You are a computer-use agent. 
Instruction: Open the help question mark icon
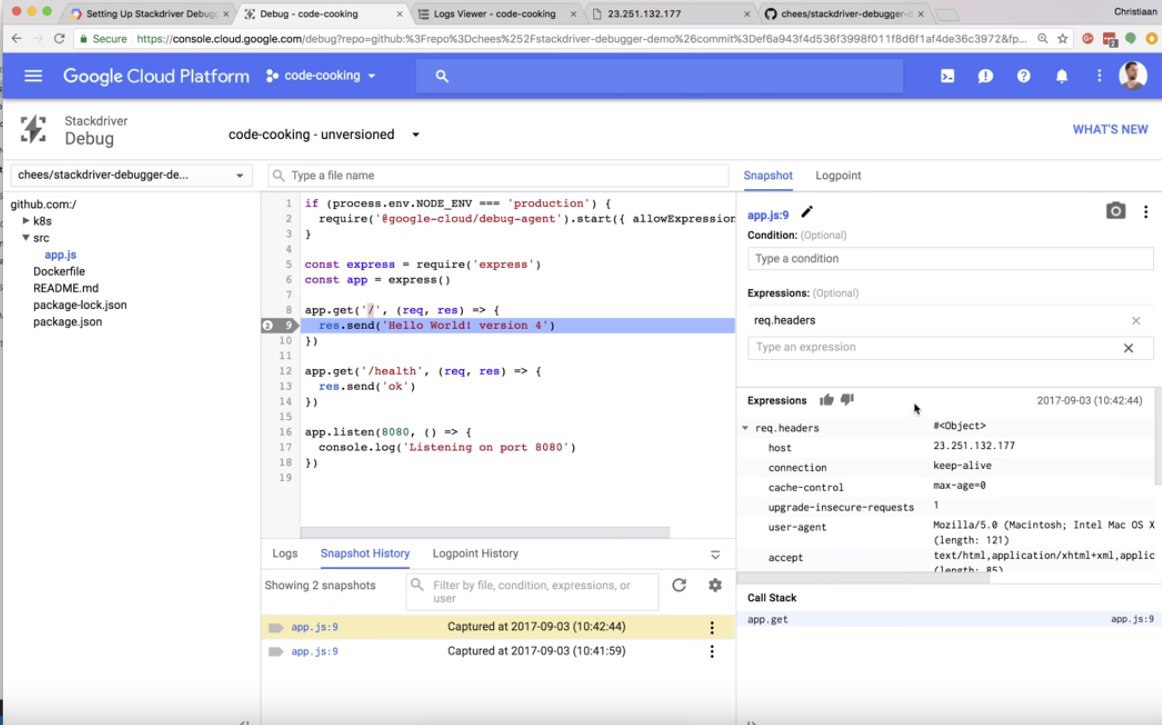(1023, 76)
